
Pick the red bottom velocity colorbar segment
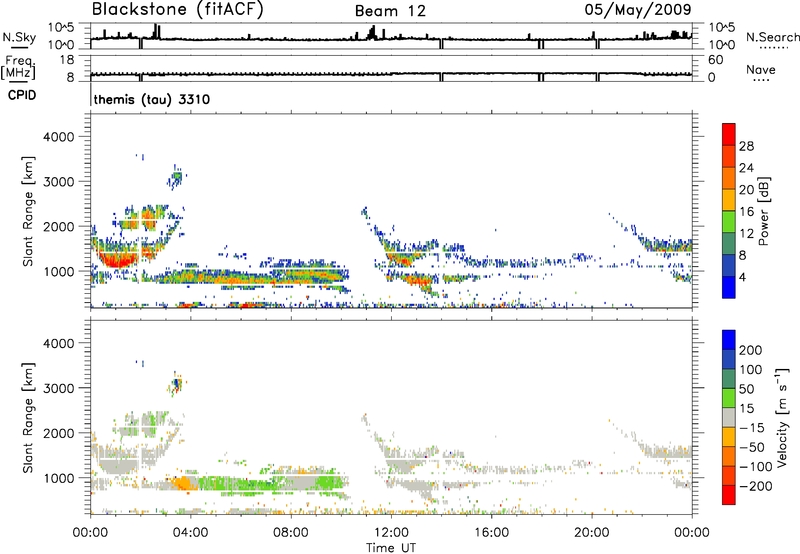[729, 495]
